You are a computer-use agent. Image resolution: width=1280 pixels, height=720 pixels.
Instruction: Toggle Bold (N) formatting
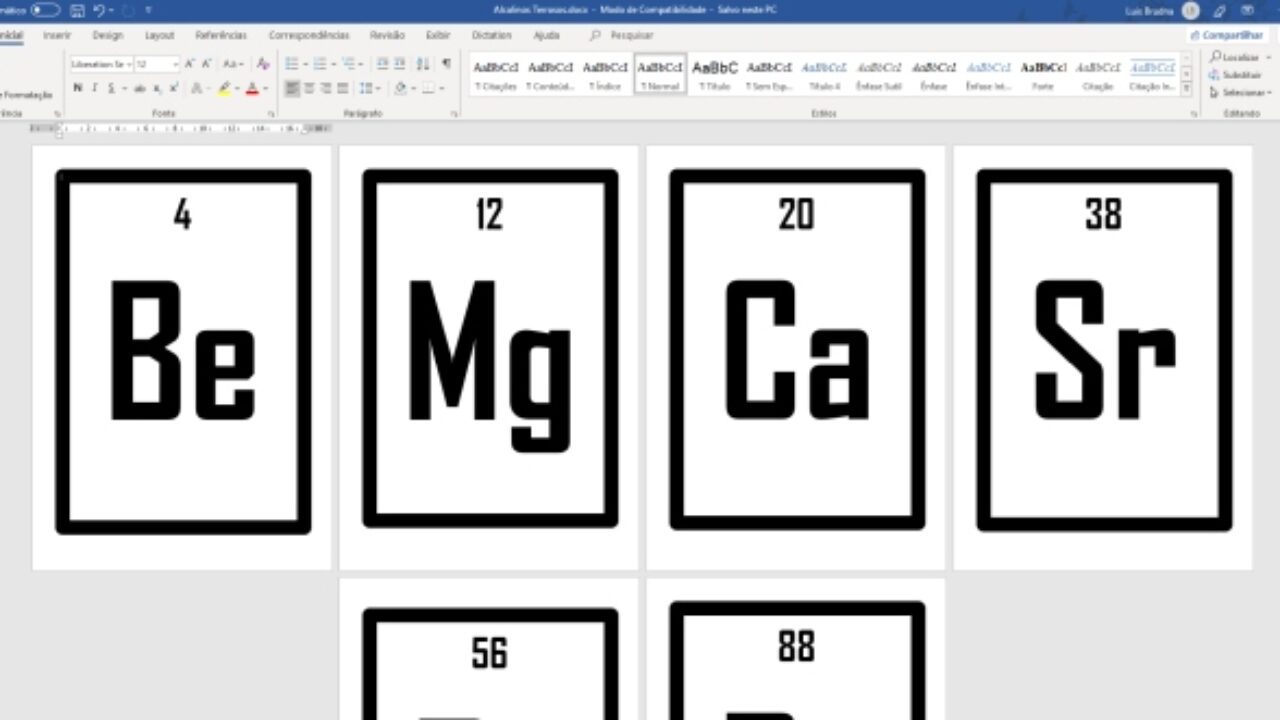(78, 88)
